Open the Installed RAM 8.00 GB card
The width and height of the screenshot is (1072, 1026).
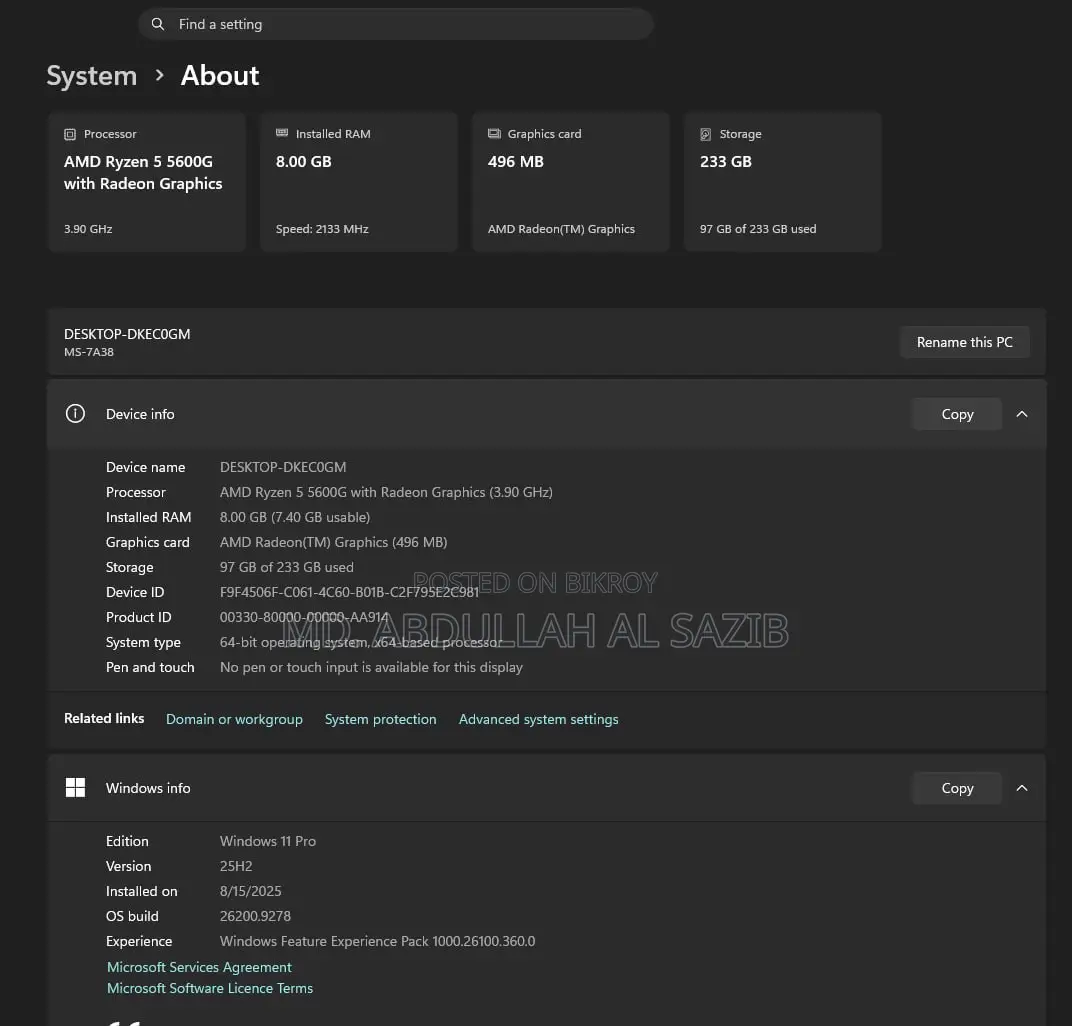click(x=359, y=182)
